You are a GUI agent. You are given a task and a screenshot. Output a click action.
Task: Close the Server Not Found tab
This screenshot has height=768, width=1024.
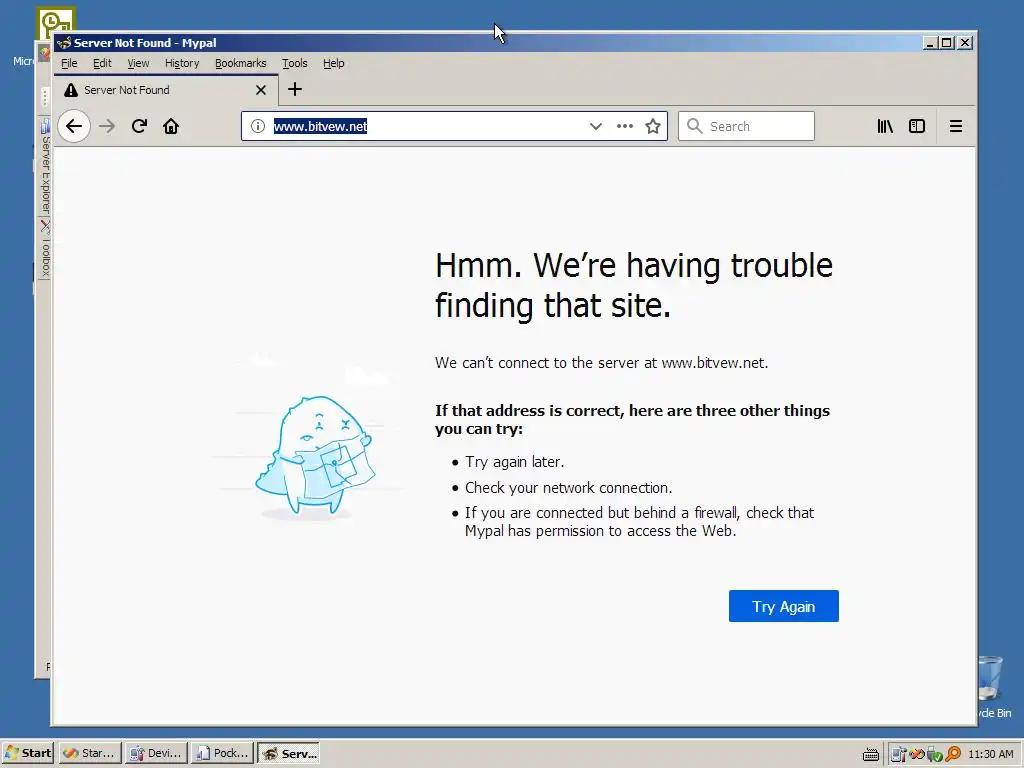261,90
